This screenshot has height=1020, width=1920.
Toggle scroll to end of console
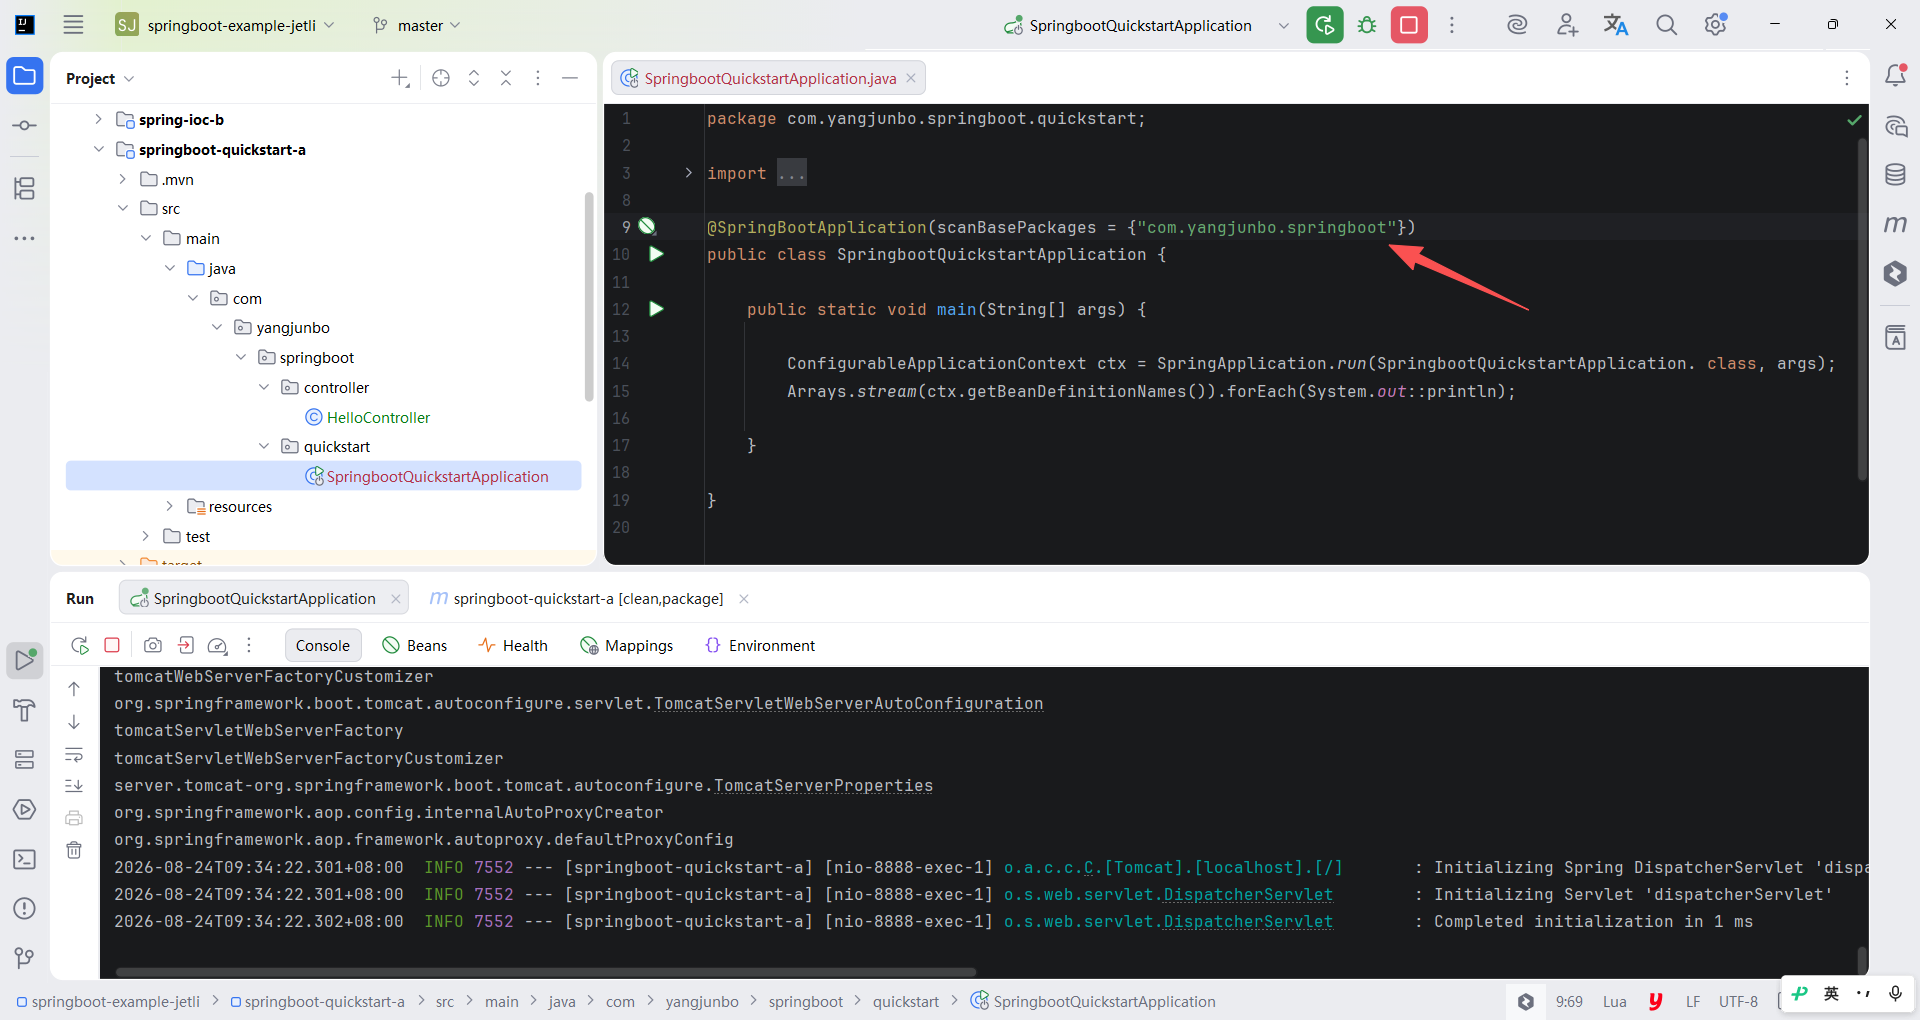(x=74, y=786)
